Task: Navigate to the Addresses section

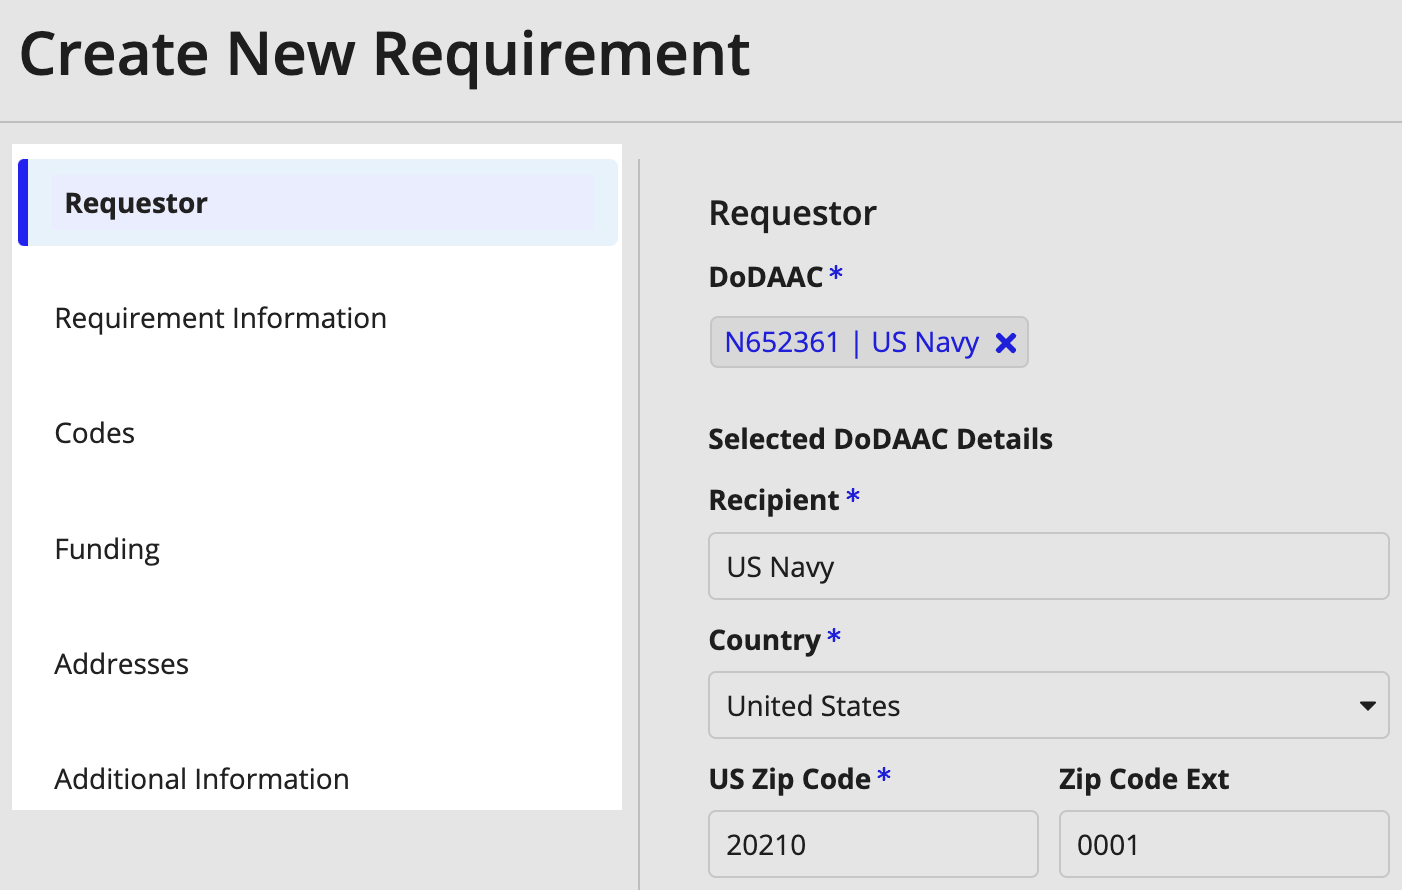Action: [x=121, y=664]
